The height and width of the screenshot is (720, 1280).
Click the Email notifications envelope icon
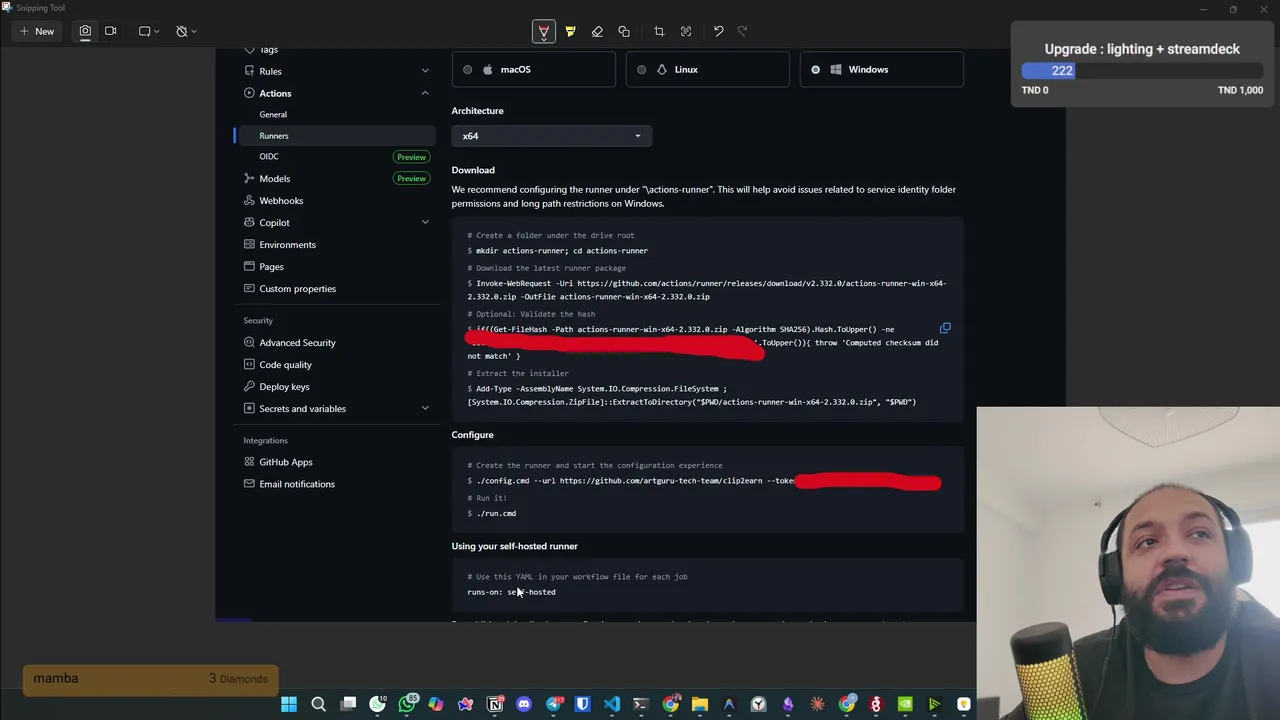pyautogui.click(x=249, y=484)
